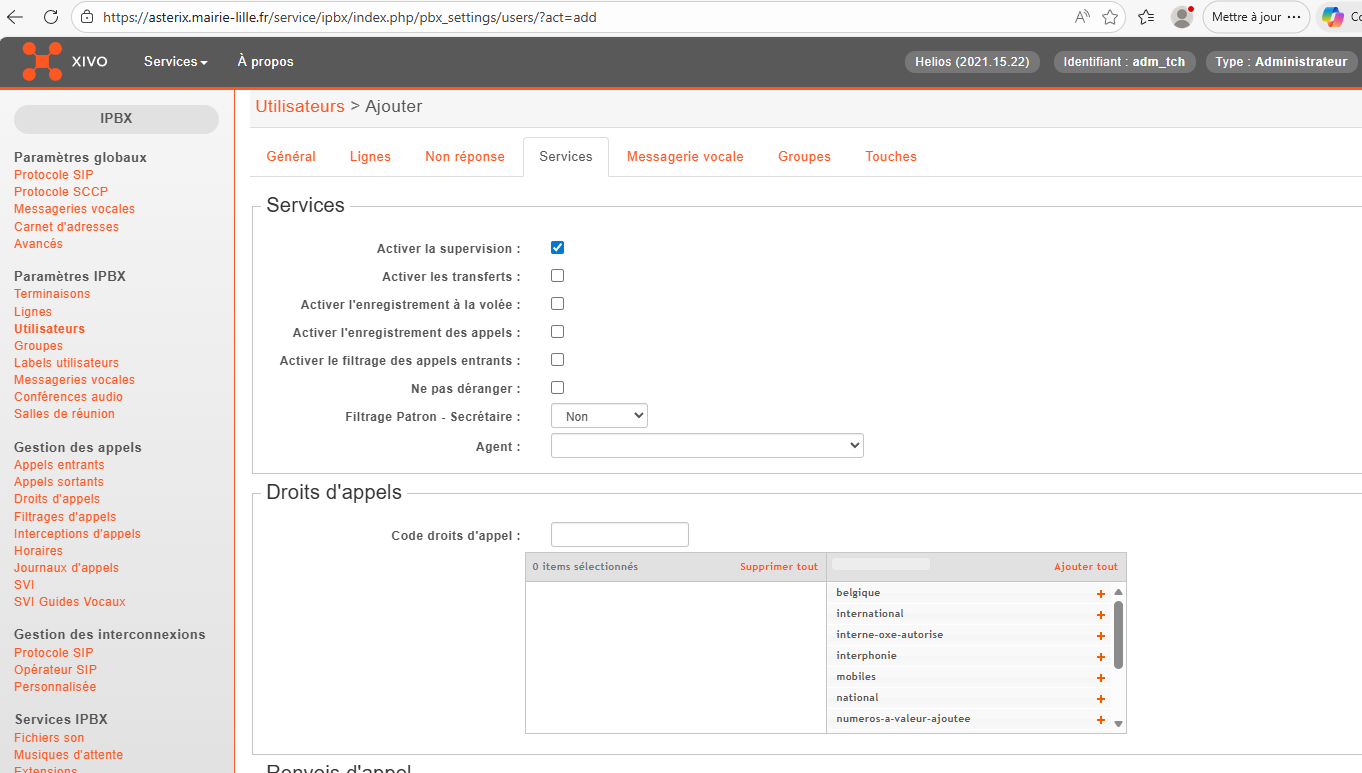Add mobiles with its plus icon
Screen dimensions: 1362x773
(1101, 678)
